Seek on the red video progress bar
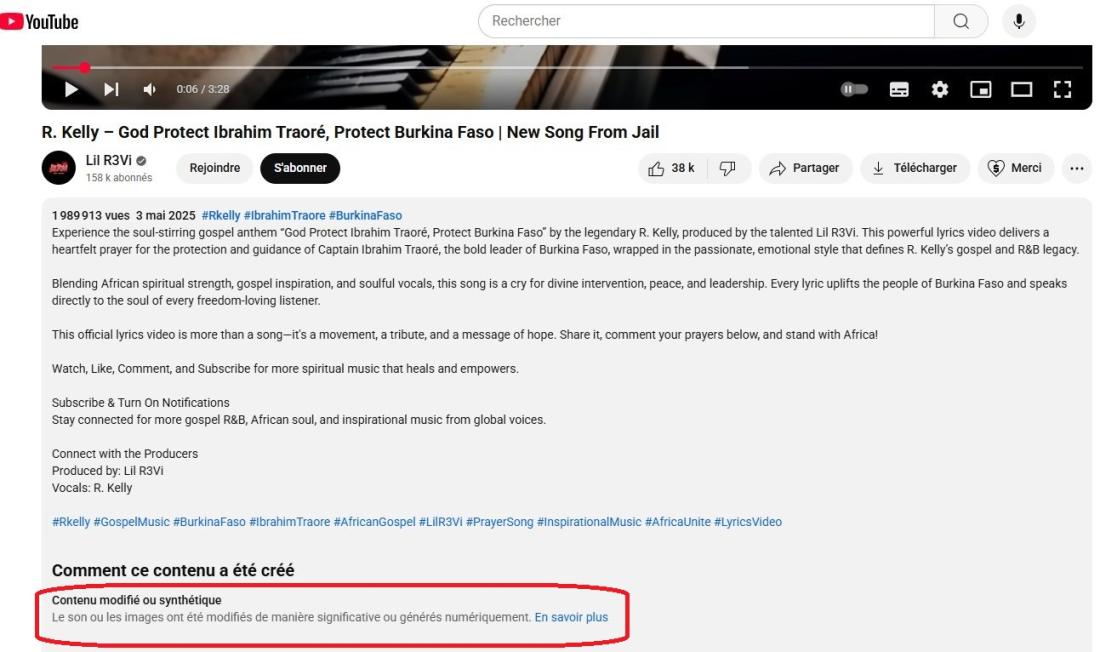The image size is (1100, 652). pos(567,68)
